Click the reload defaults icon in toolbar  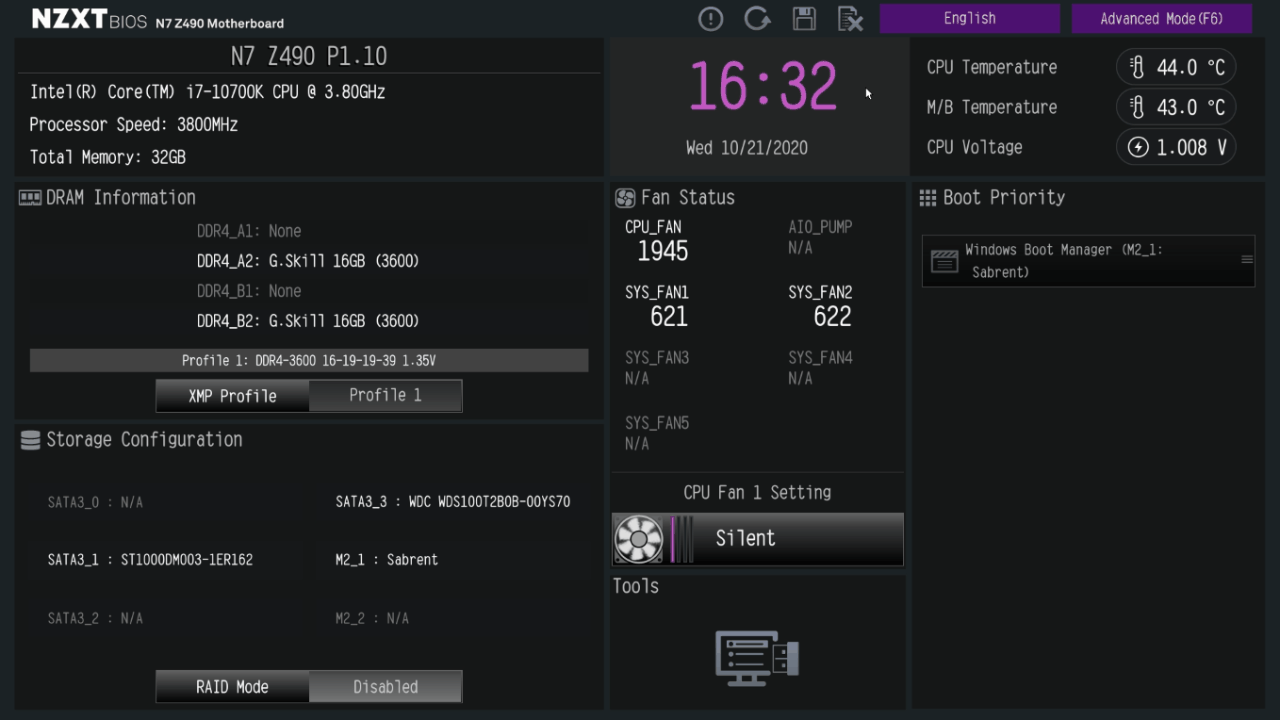pos(757,18)
